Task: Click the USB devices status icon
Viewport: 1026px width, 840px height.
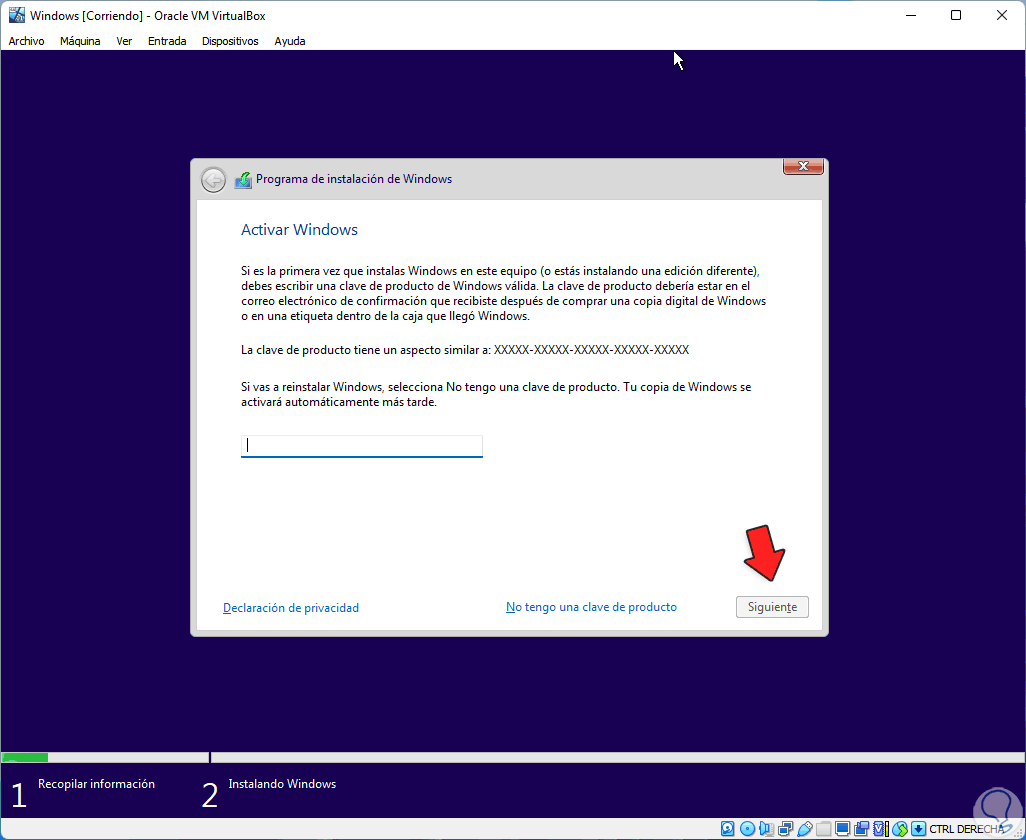Action: tap(805, 829)
